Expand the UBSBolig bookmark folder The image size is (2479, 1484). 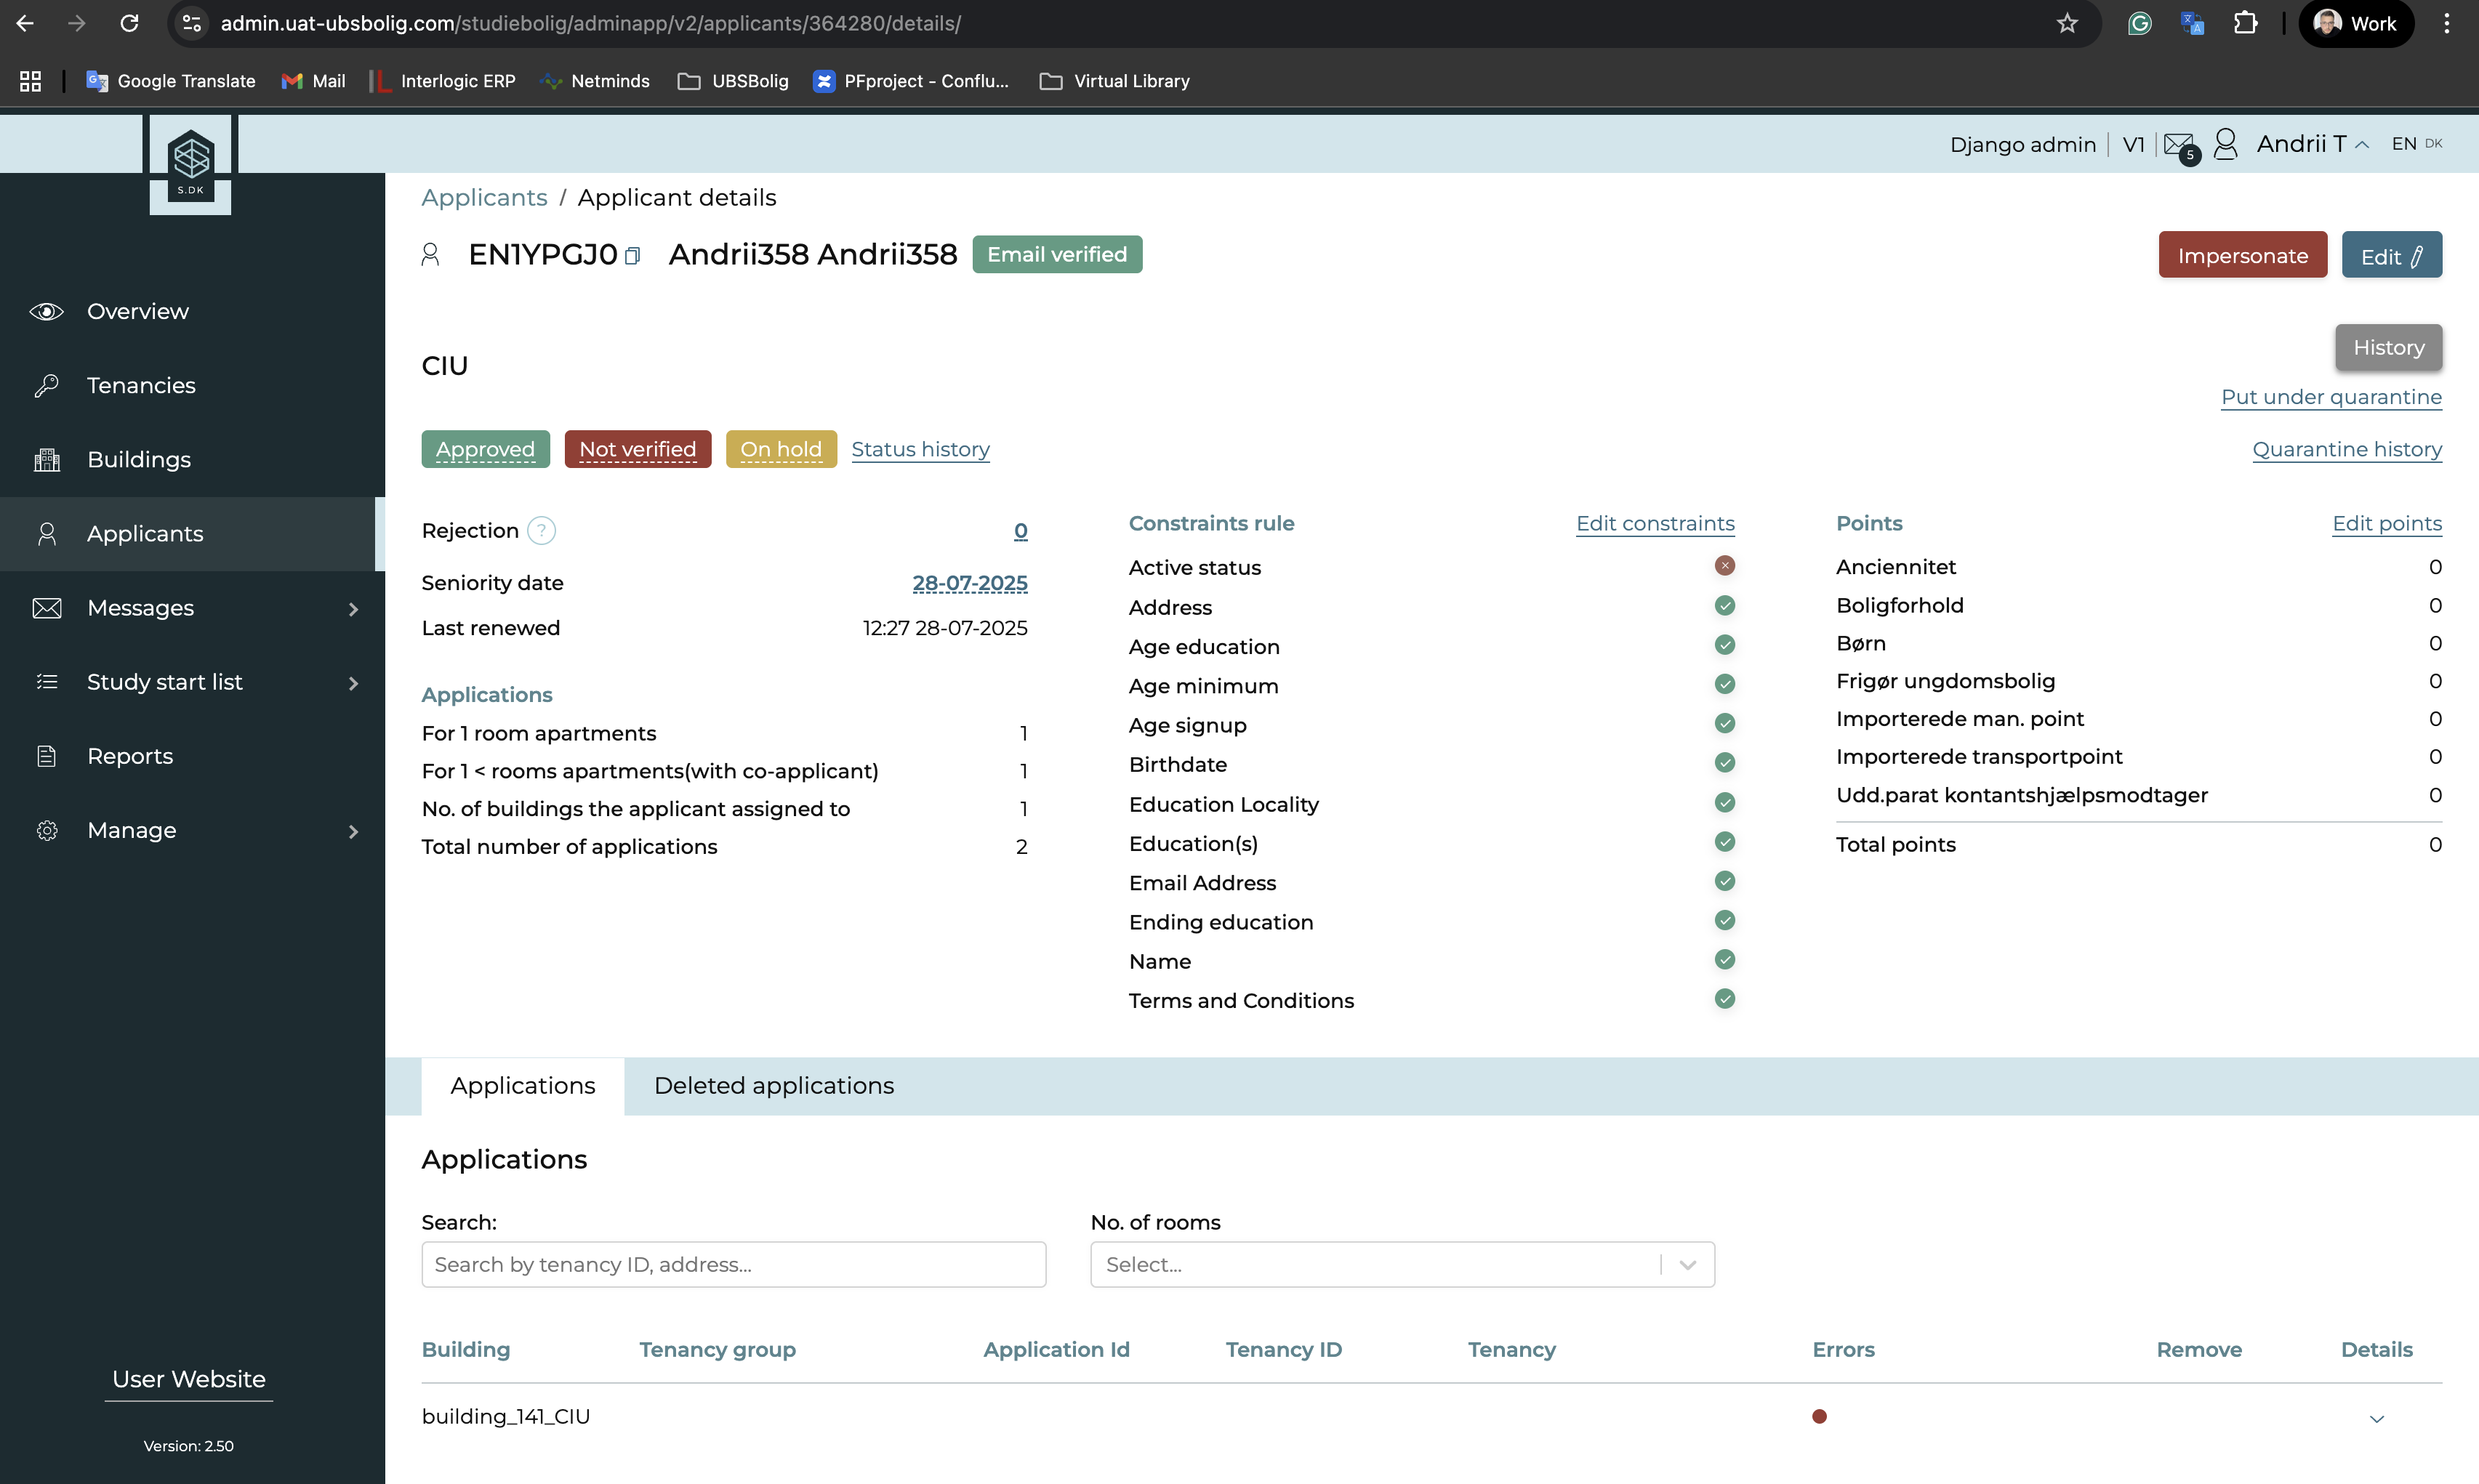click(x=733, y=81)
